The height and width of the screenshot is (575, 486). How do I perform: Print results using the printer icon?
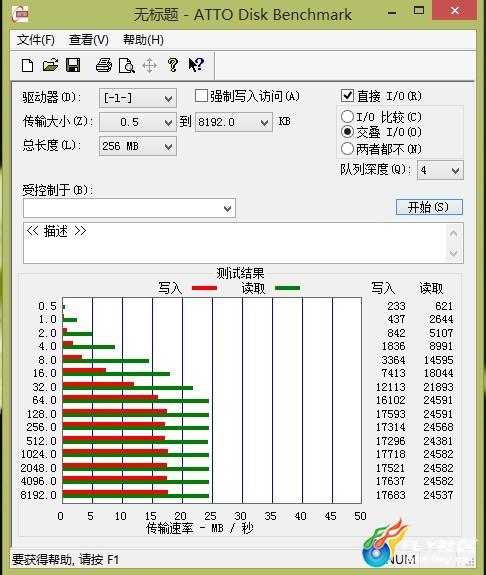pyautogui.click(x=104, y=66)
